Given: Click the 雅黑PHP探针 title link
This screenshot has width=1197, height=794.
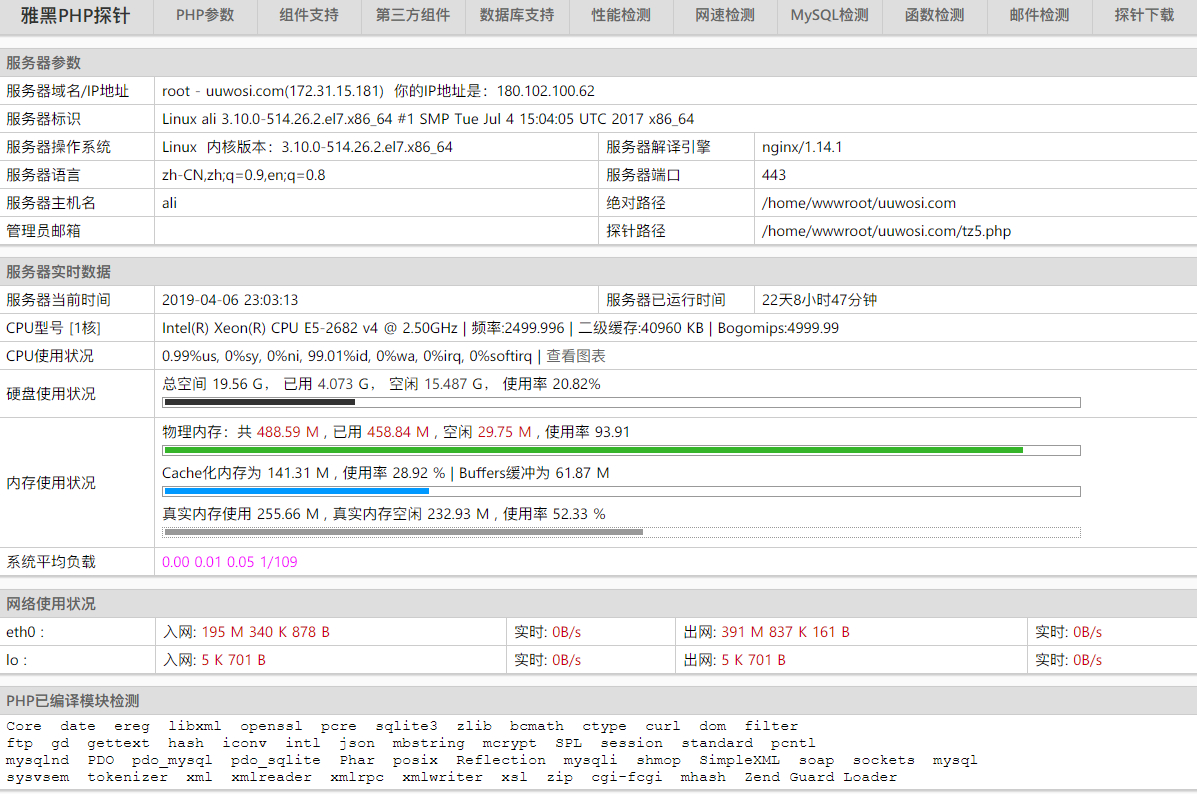Looking at the screenshot, I should tap(77, 16).
